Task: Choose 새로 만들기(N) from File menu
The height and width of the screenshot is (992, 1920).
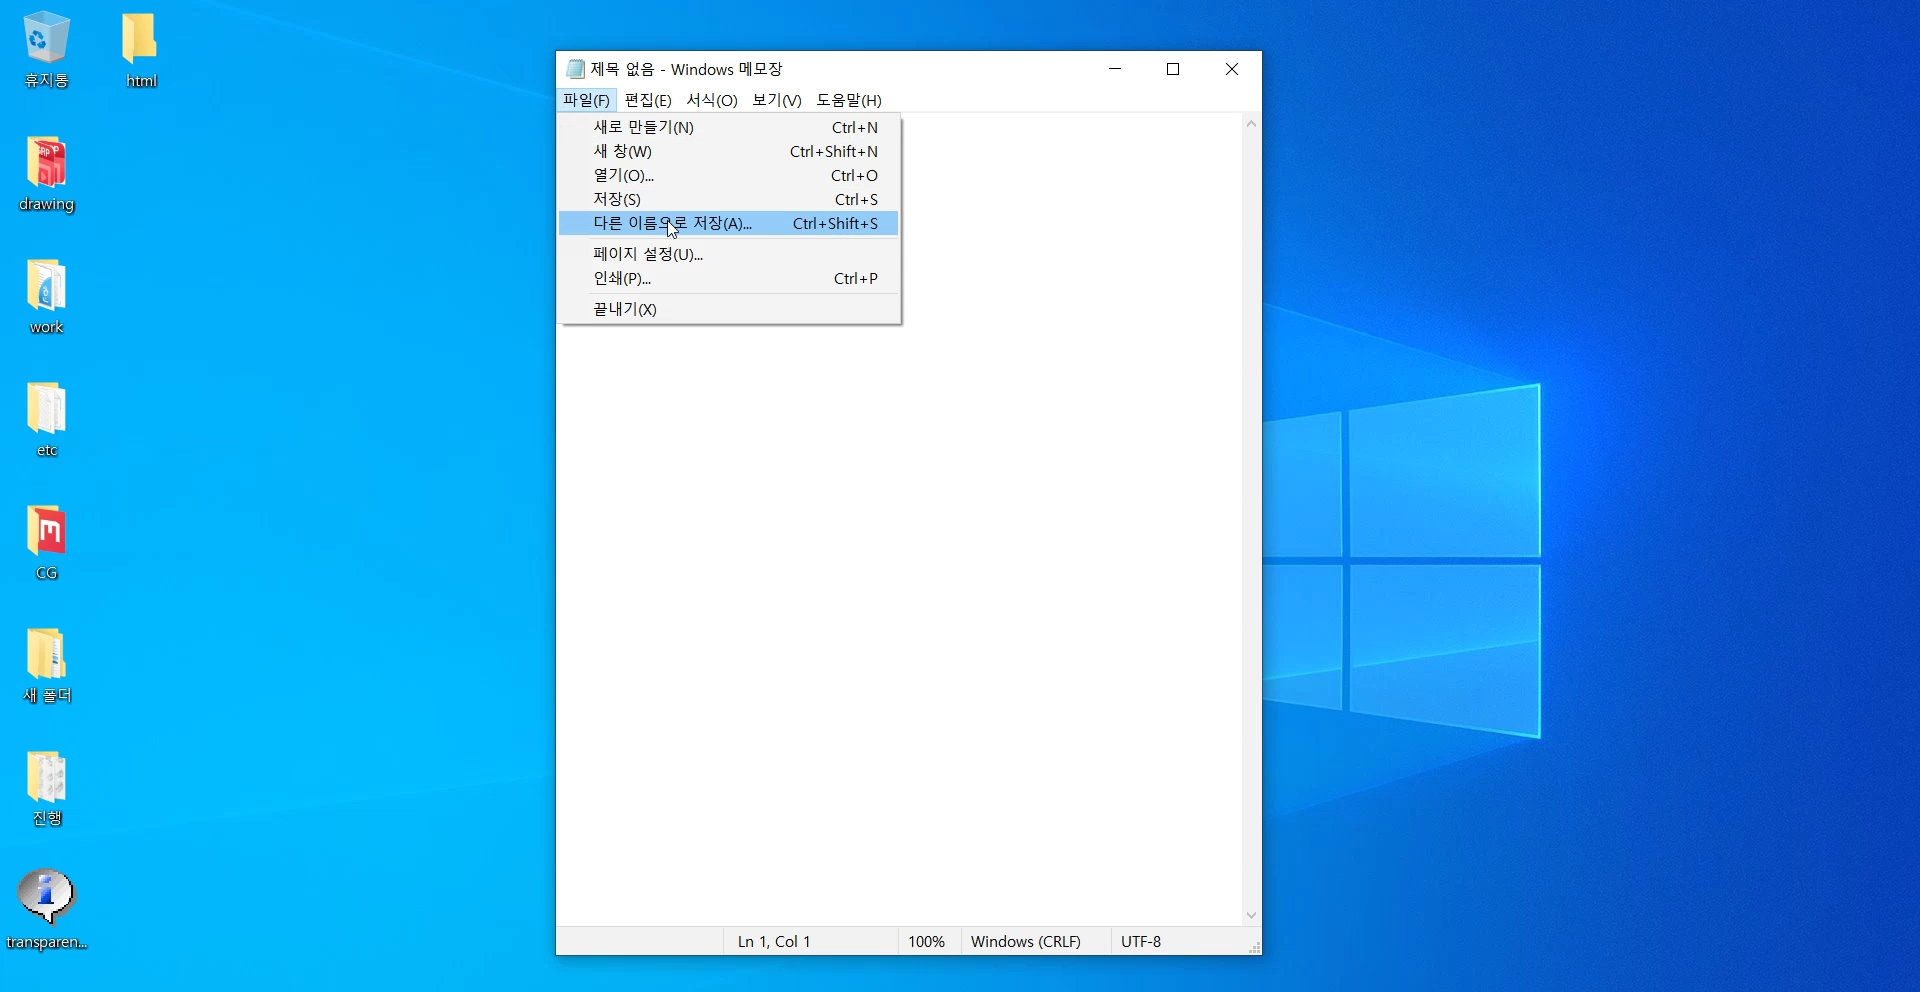Action: click(x=729, y=127)
